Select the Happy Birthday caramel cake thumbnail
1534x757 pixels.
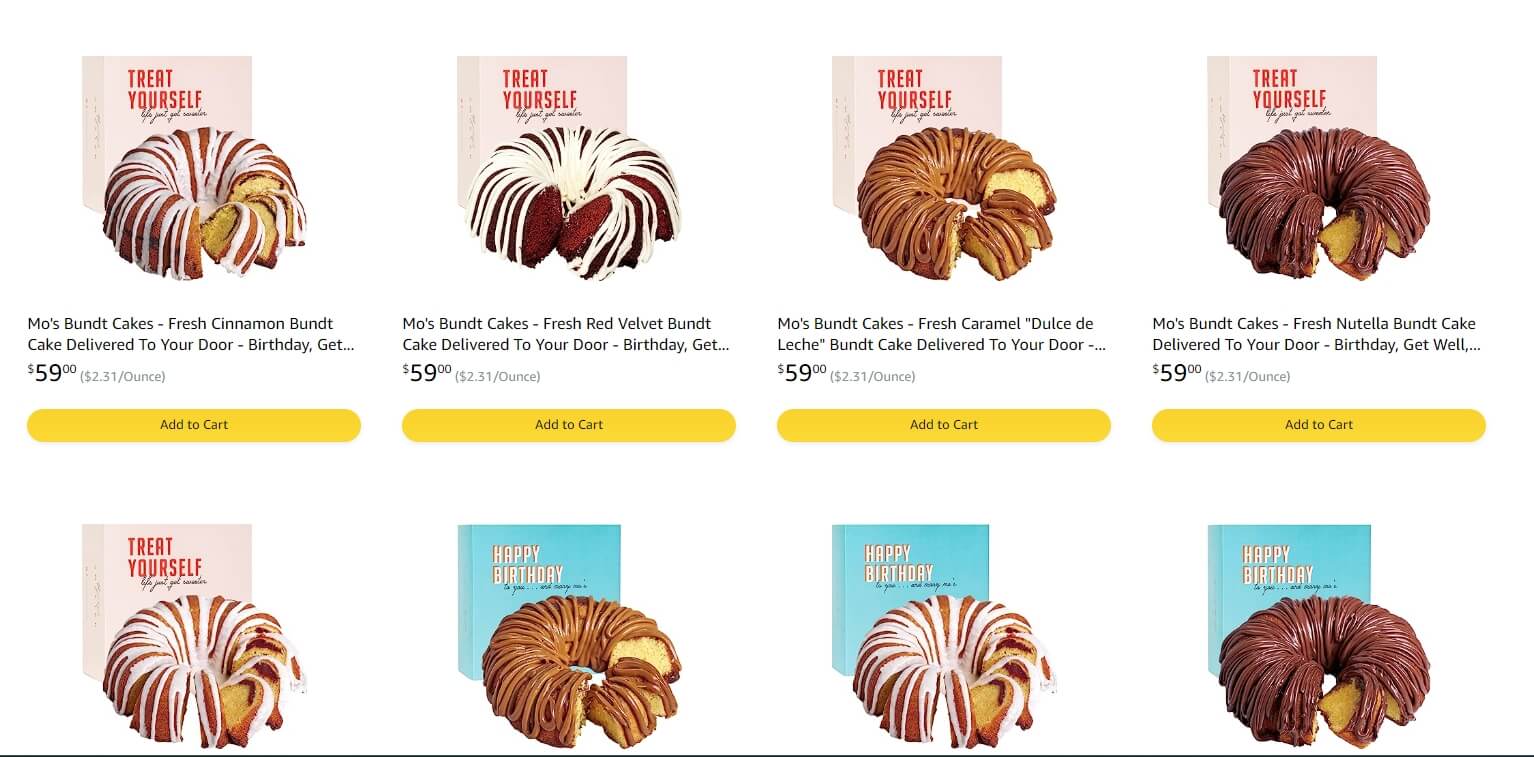(569, 636)
